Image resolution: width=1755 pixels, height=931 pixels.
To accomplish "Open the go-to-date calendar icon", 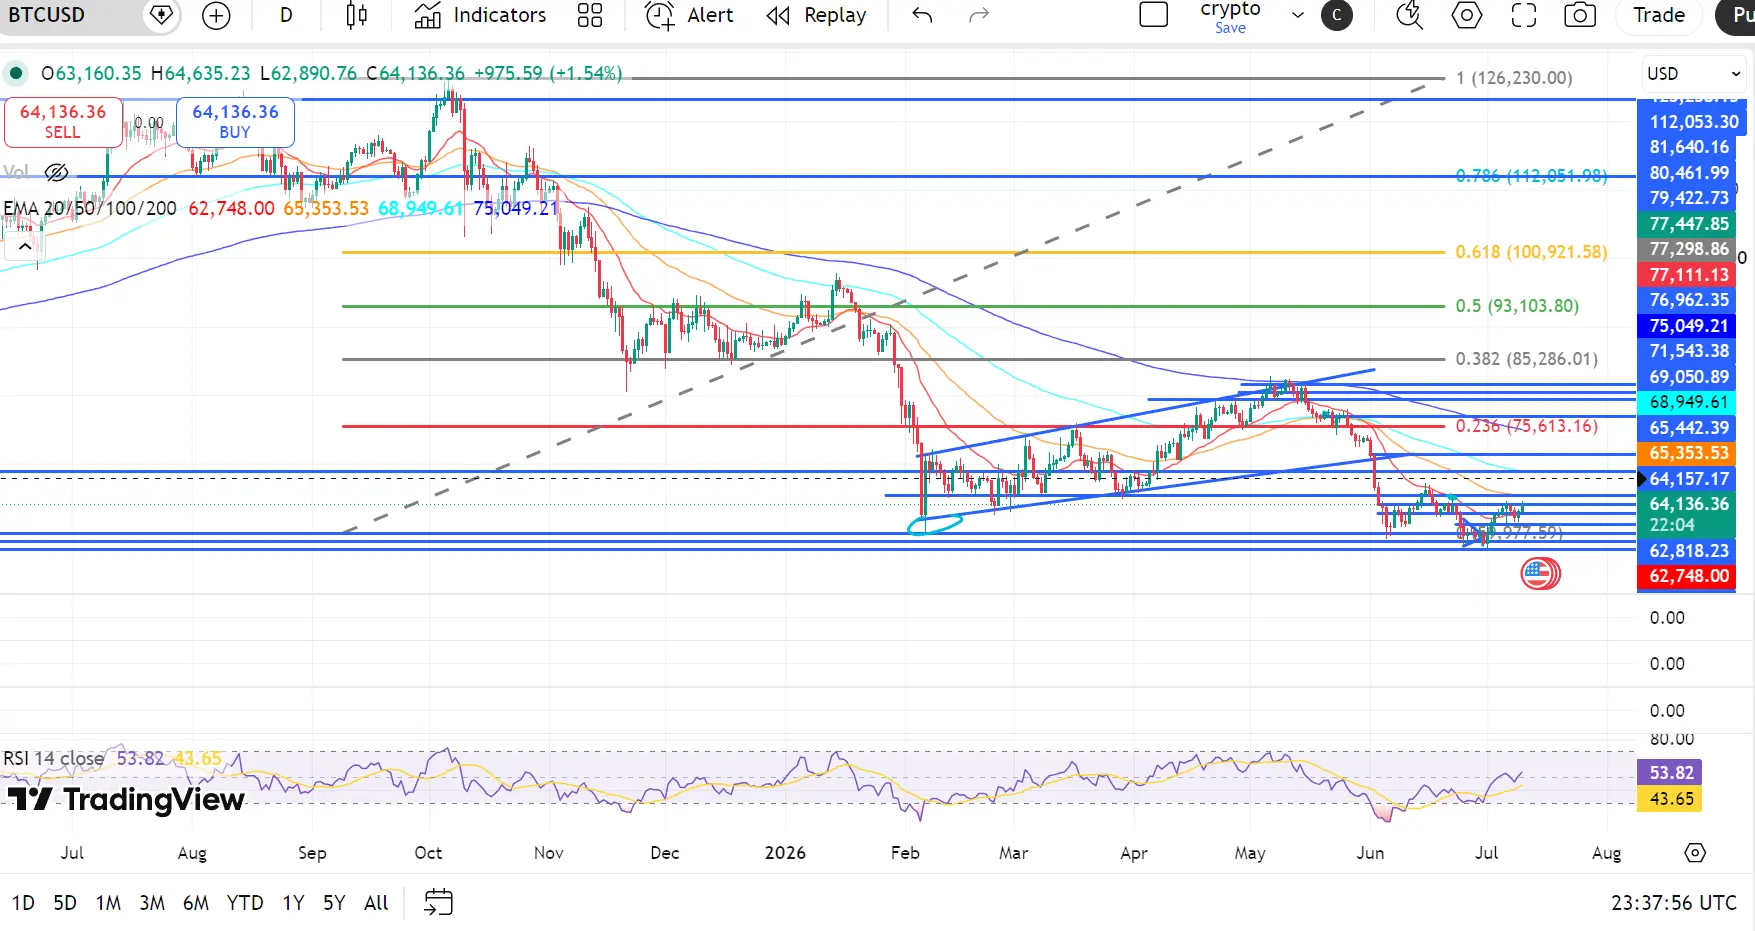I will click(438, 903).
